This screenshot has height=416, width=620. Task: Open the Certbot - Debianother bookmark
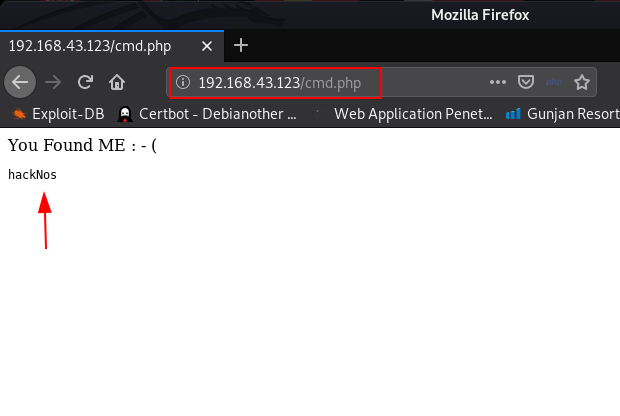207,114
